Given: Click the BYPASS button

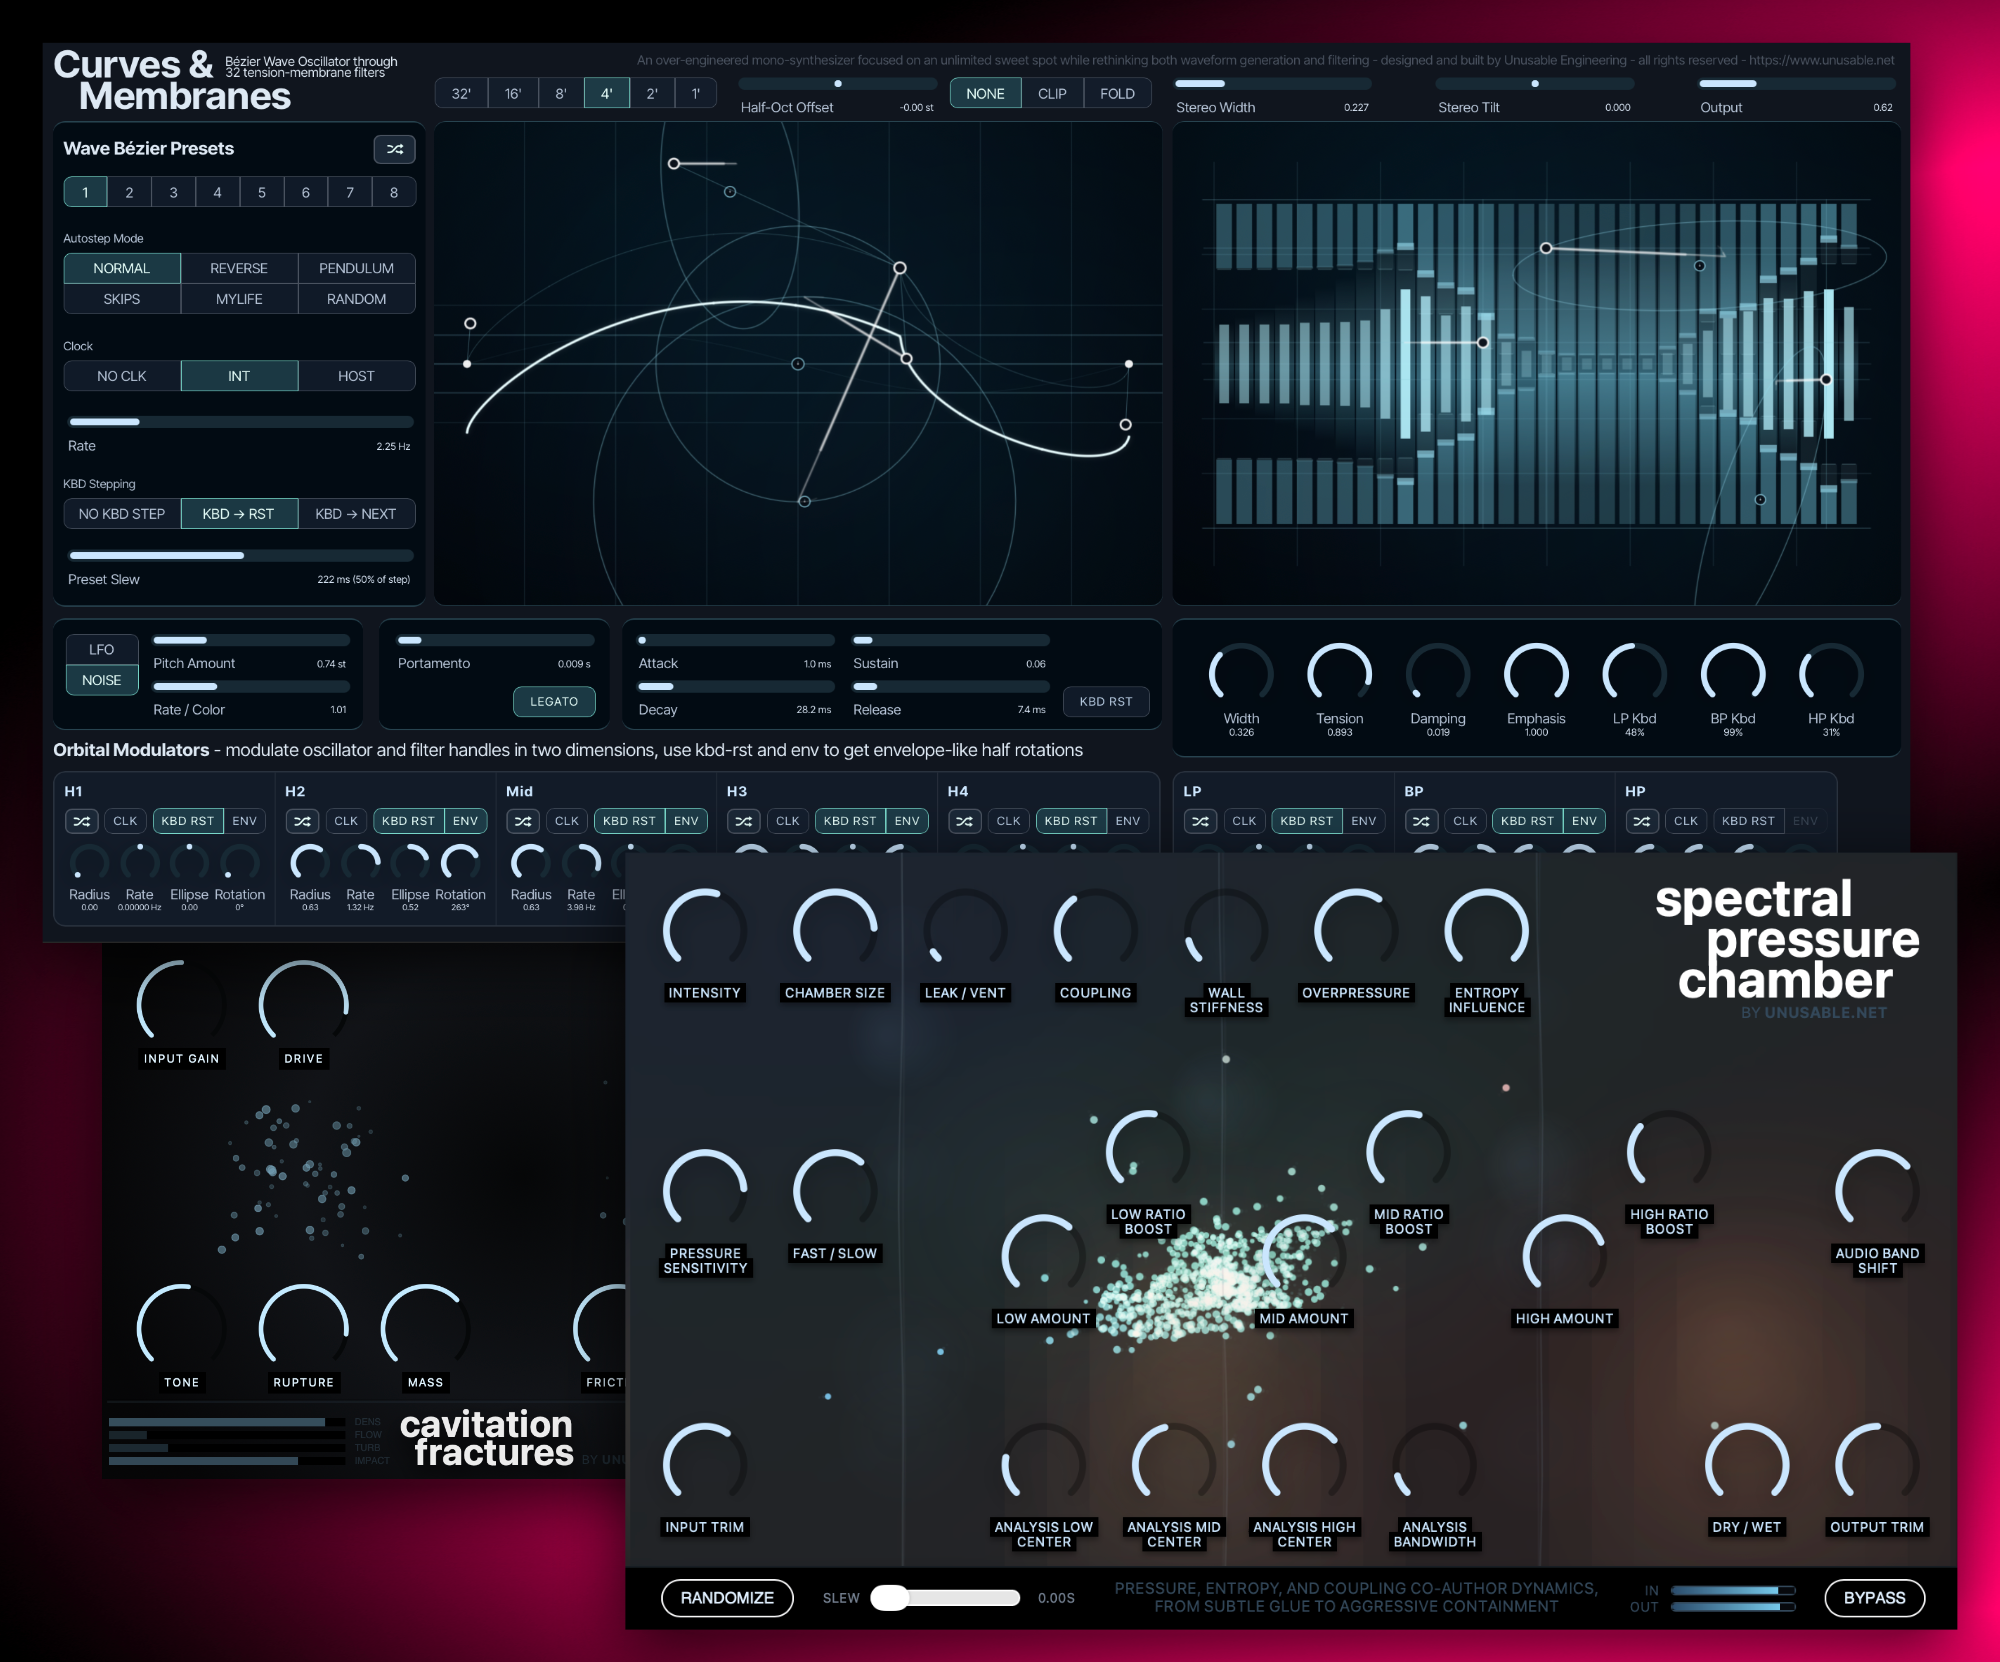Looking at the screenshot, I should click(1873, 1598).
